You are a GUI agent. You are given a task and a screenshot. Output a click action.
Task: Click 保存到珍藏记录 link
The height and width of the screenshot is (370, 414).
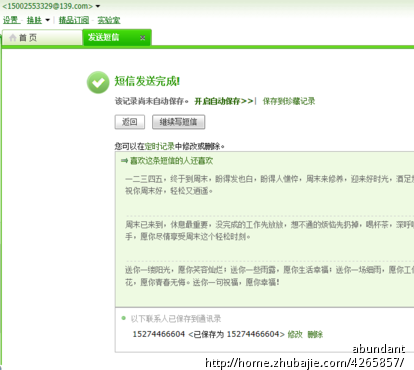click(289, 101)
